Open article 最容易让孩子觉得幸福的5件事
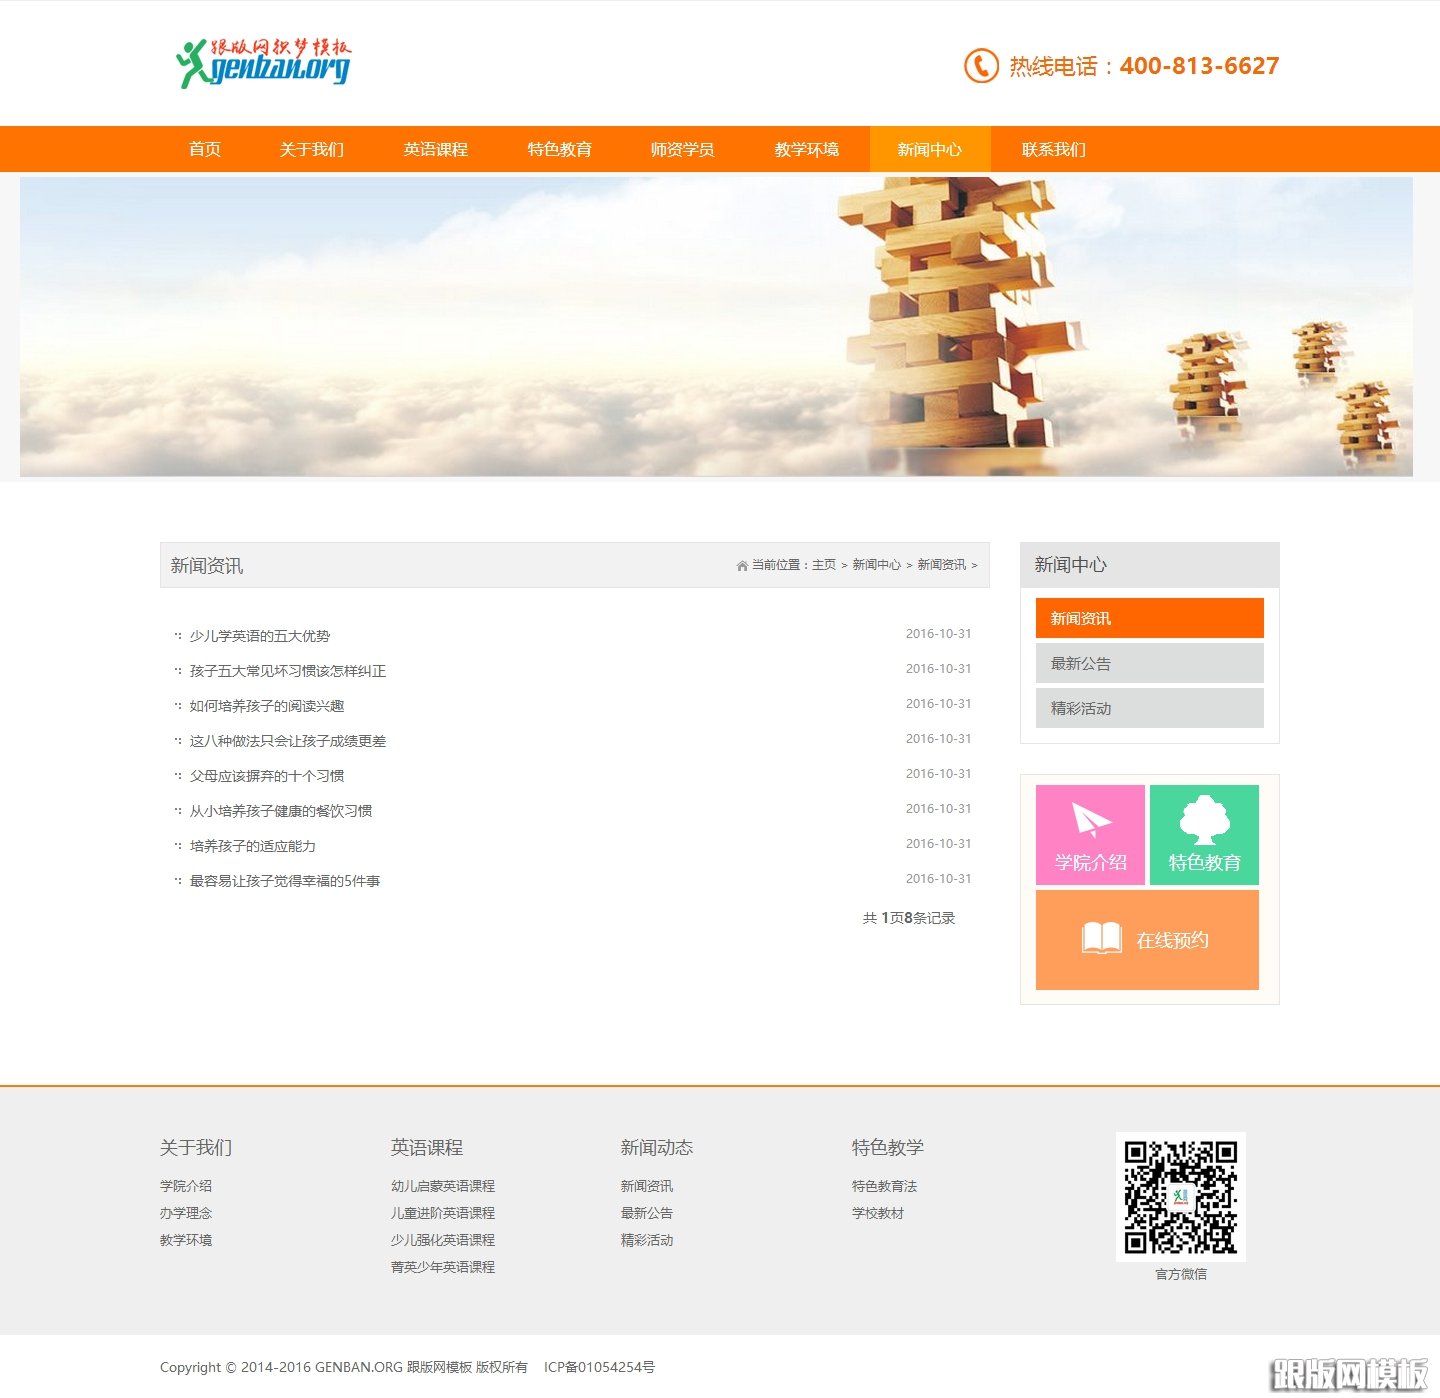 tap(285, 881)
